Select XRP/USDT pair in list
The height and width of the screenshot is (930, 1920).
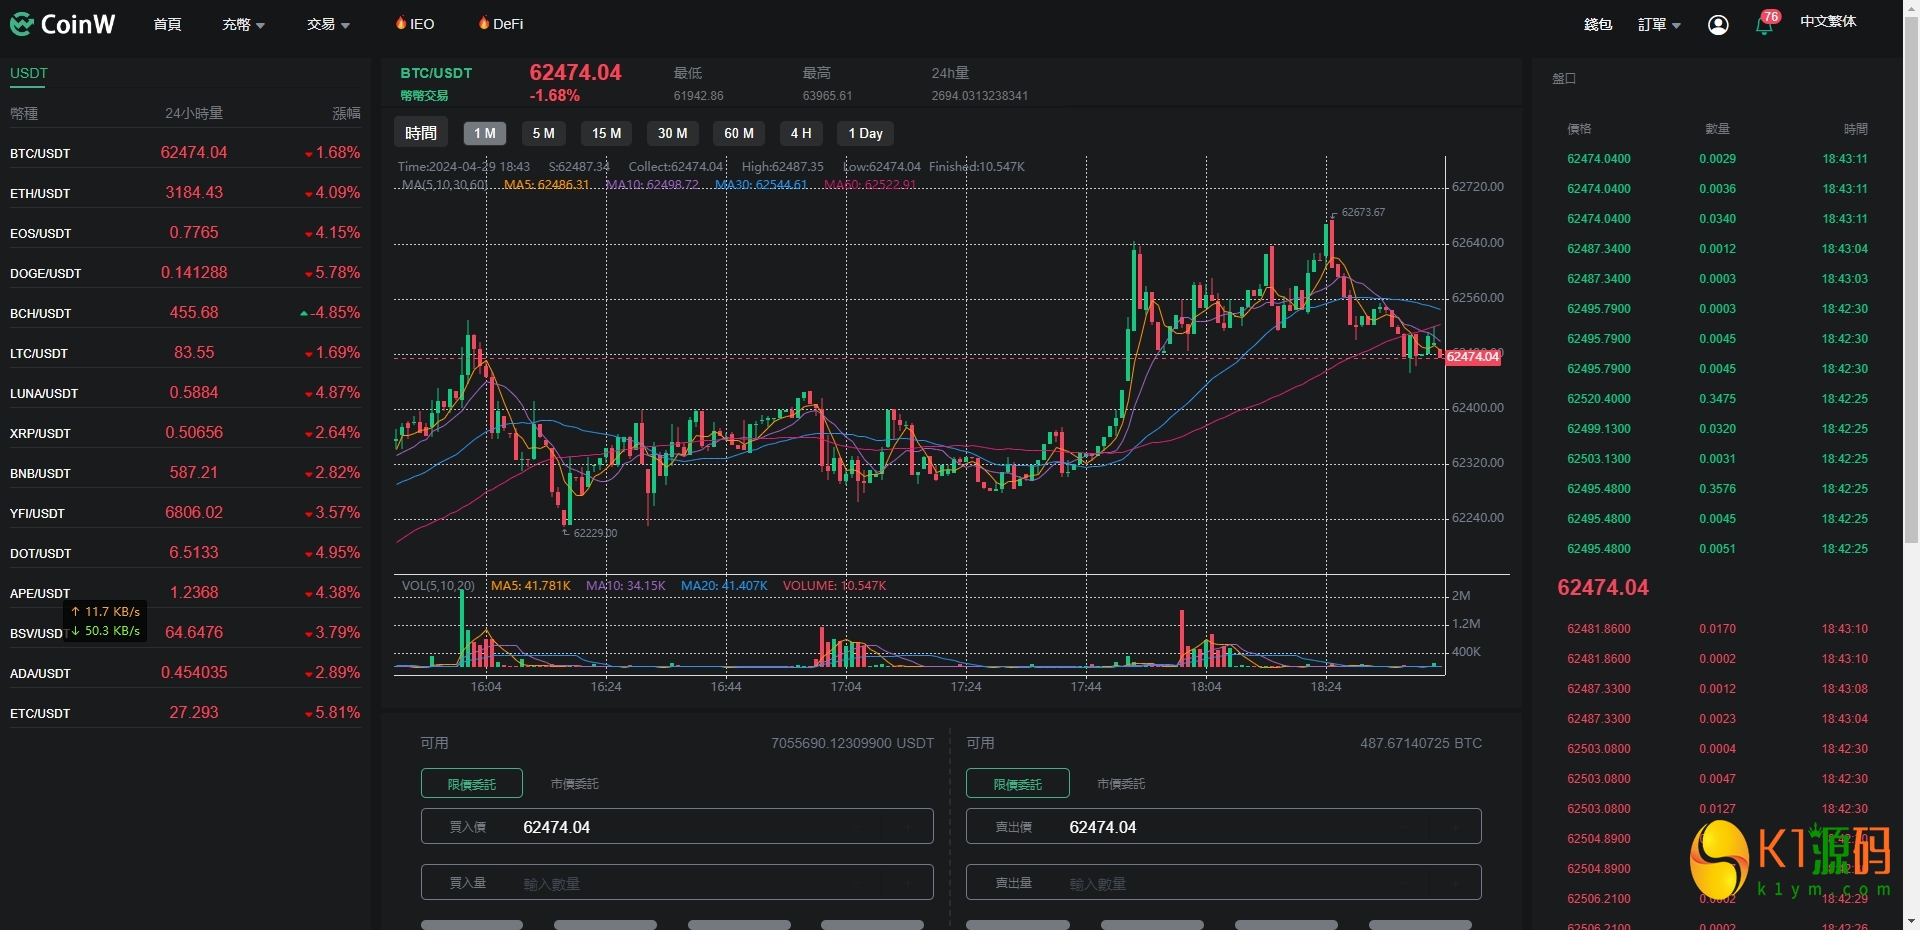(x=185, y=433)
